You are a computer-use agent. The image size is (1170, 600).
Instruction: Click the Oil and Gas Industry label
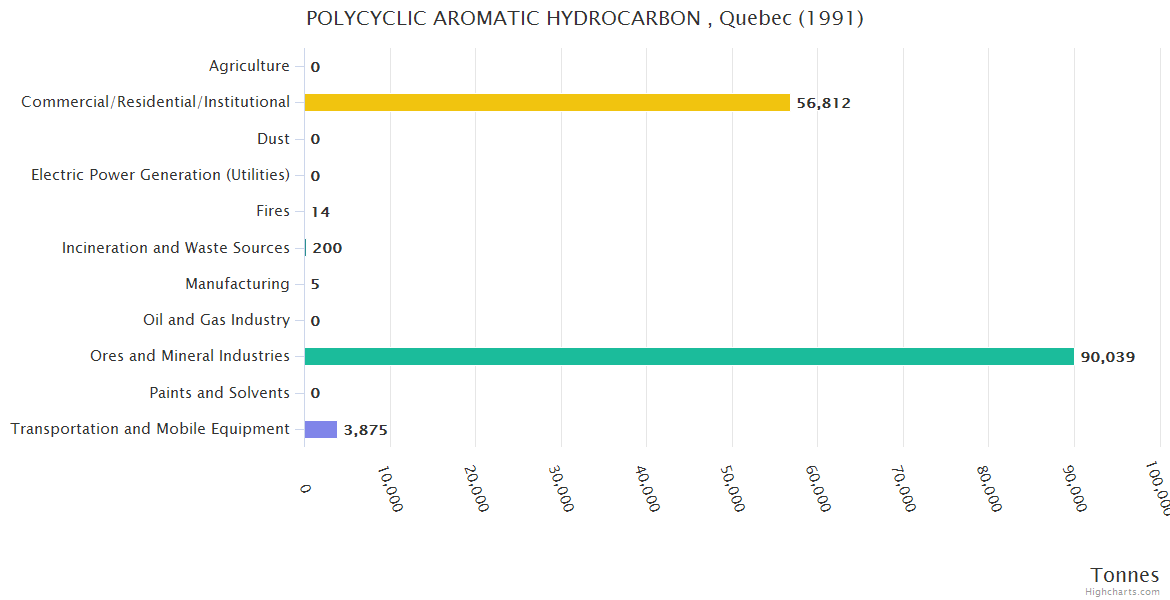[x=216, y=320]
